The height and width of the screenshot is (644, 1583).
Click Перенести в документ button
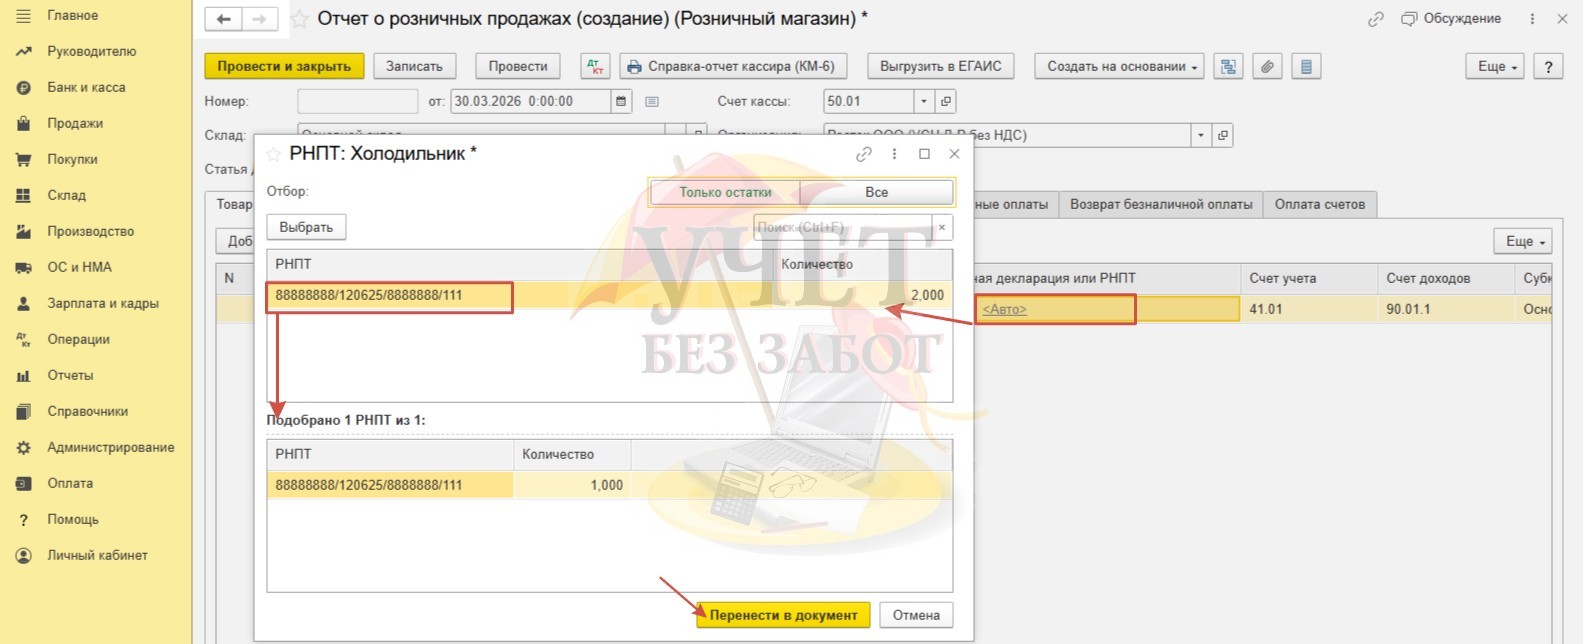pyautogui.click(x=783, y=615)
